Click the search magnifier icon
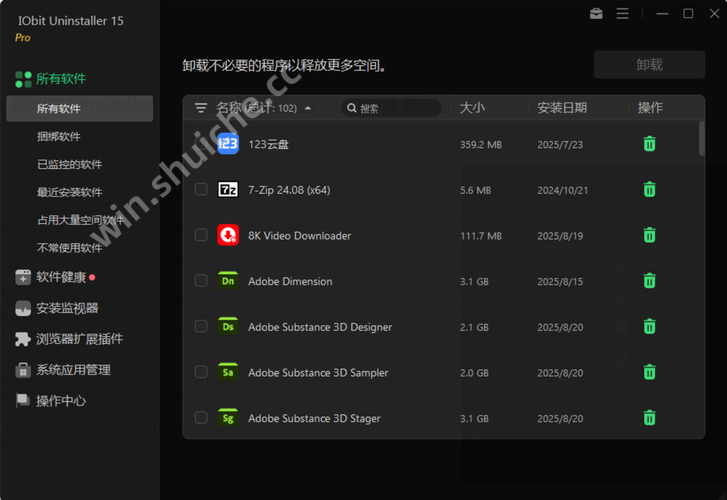This screenshot has height=500, width=727. [x=351, y=108]
